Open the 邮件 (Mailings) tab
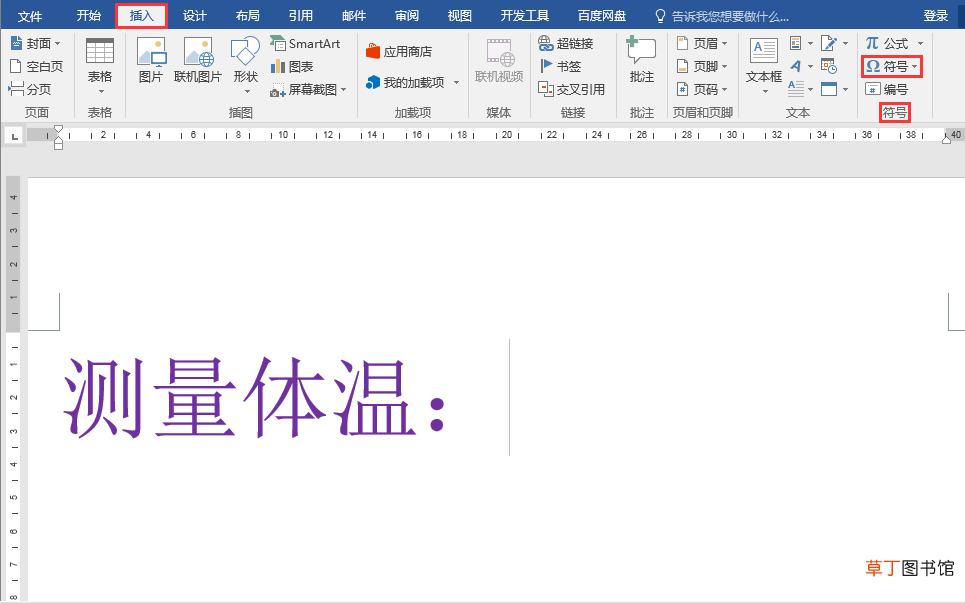 point(354,16)
